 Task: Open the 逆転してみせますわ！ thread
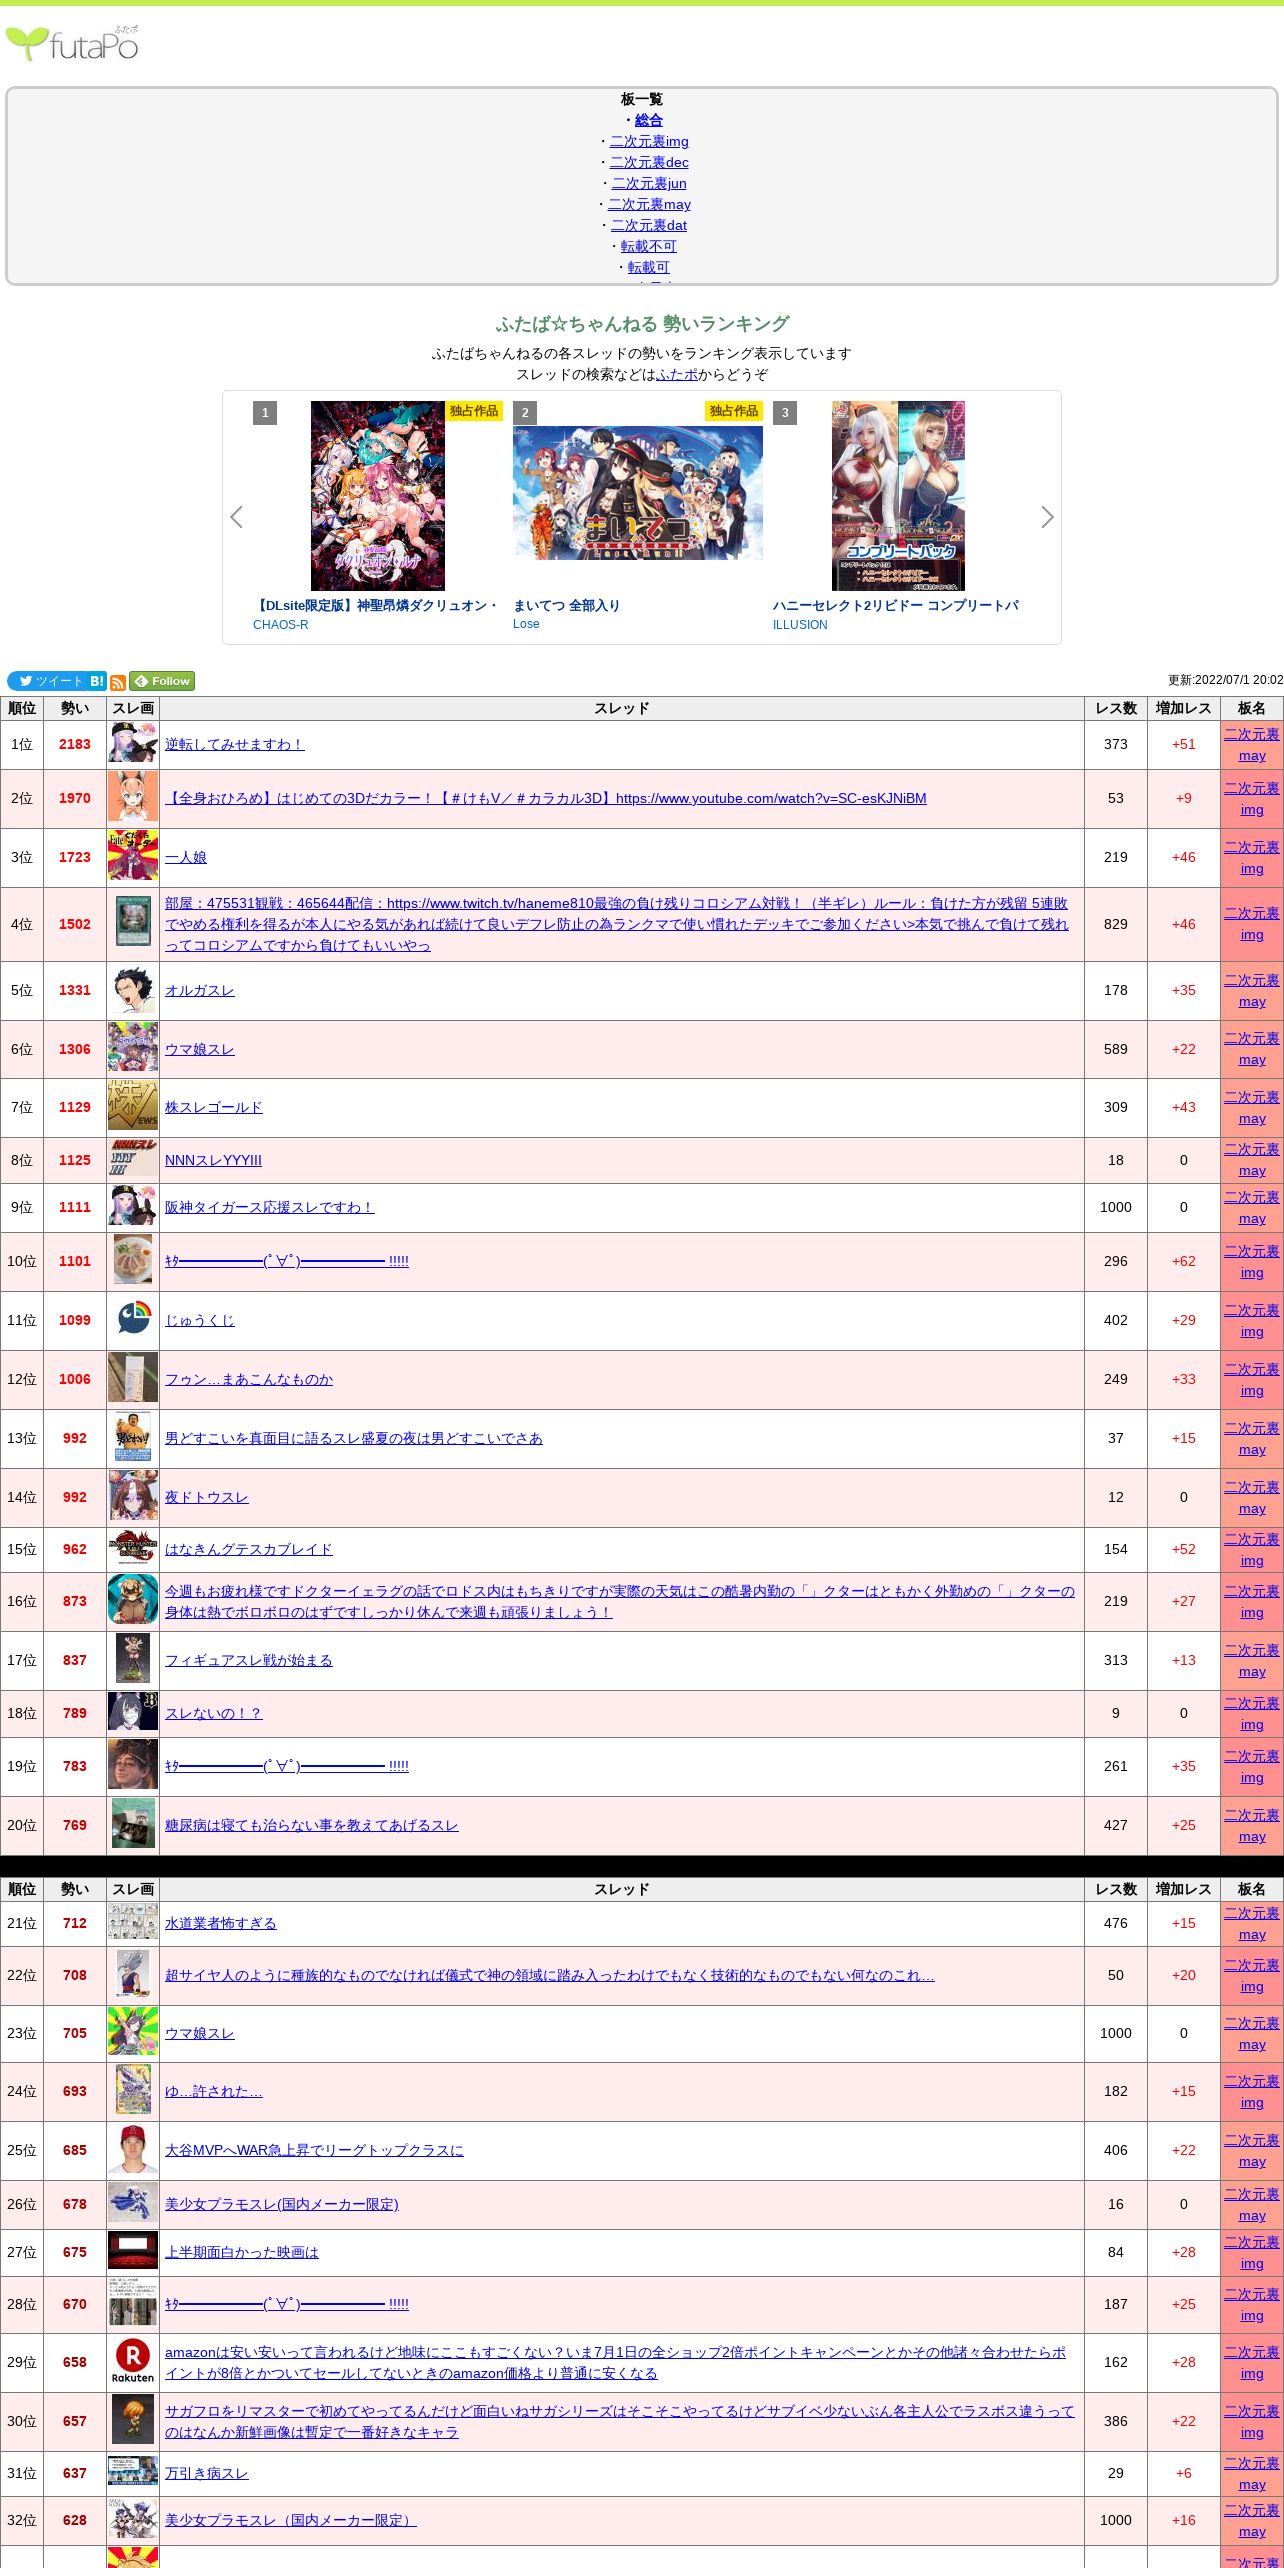tap(234, 744)
